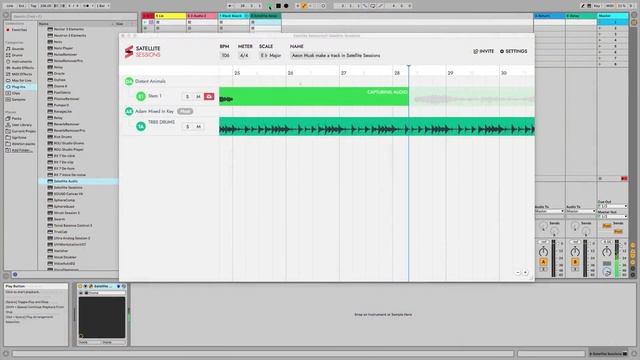The height and width of the screenshot is (360, 640).
Task: Open User Library under Places
Action: 21,125
